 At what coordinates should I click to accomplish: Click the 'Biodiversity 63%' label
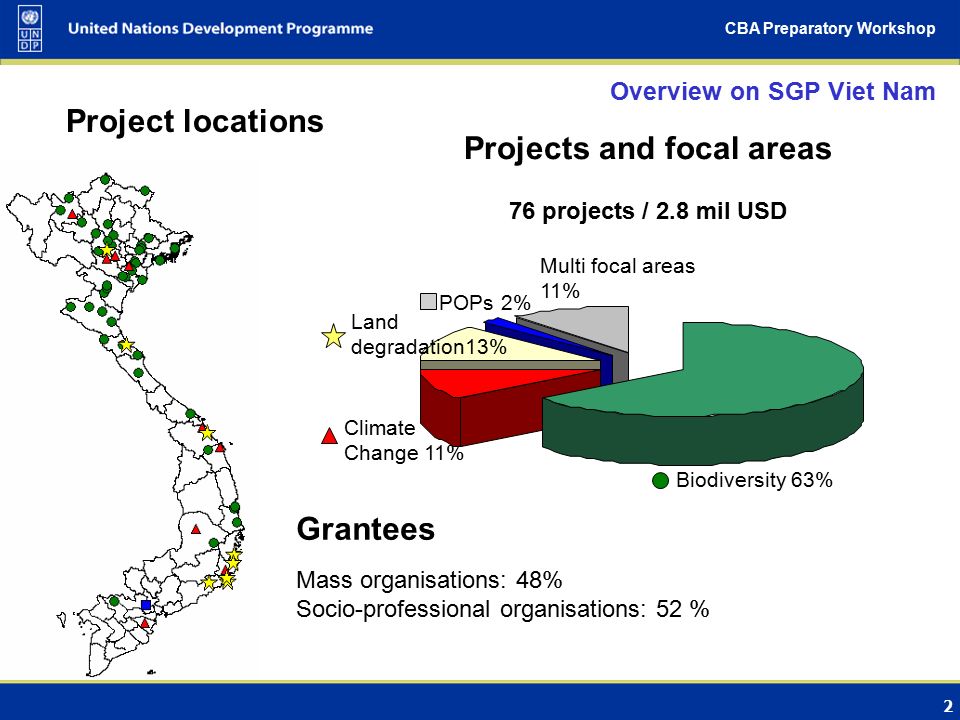coord(754,480)
